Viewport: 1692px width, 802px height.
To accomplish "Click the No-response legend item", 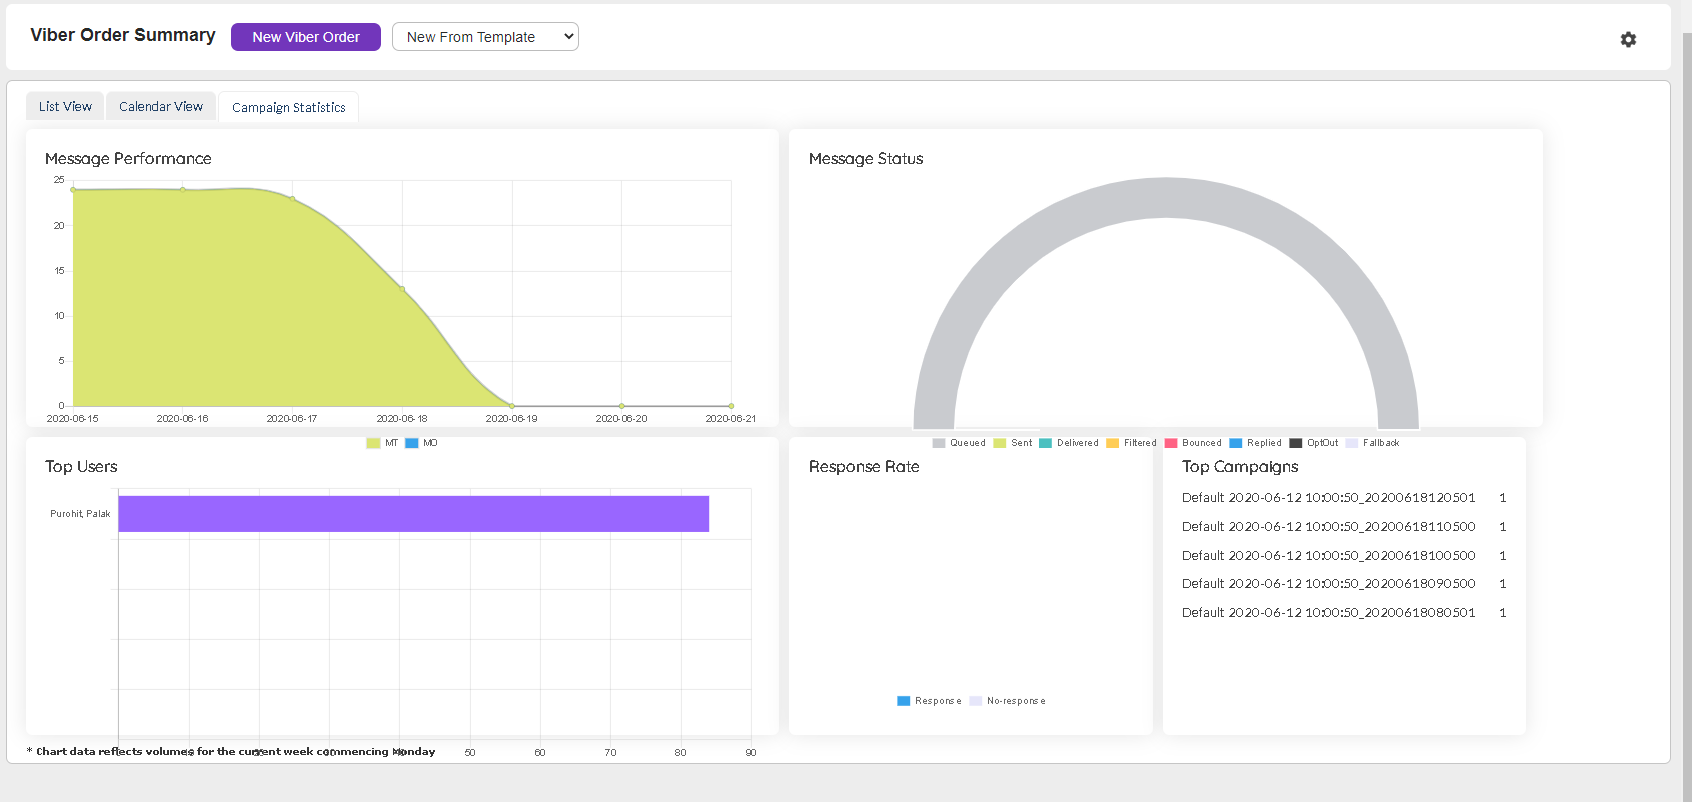I will point(976,701).
